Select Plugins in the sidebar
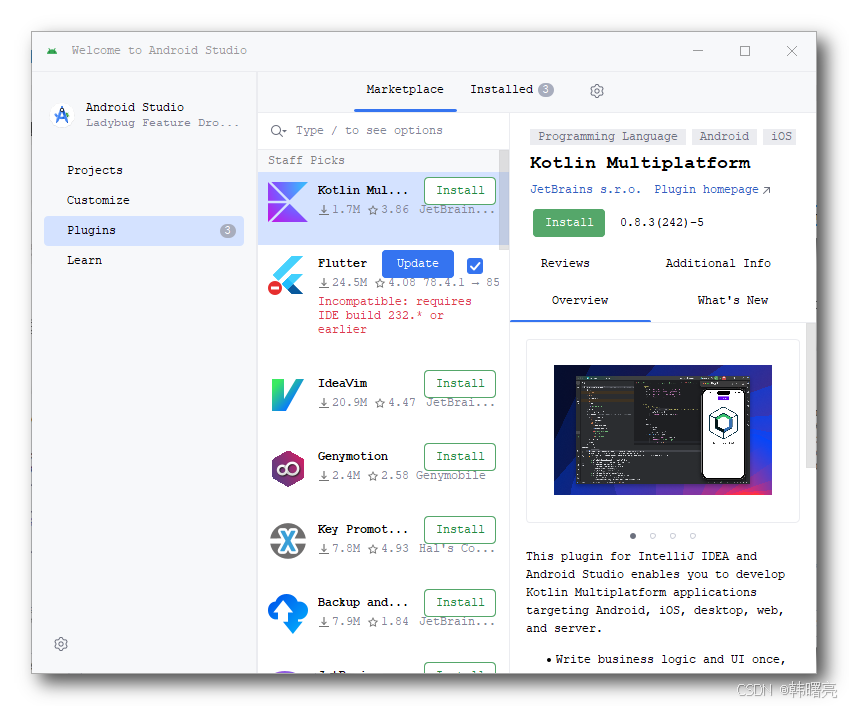This screenshot has width=849, height=706. 144,231
